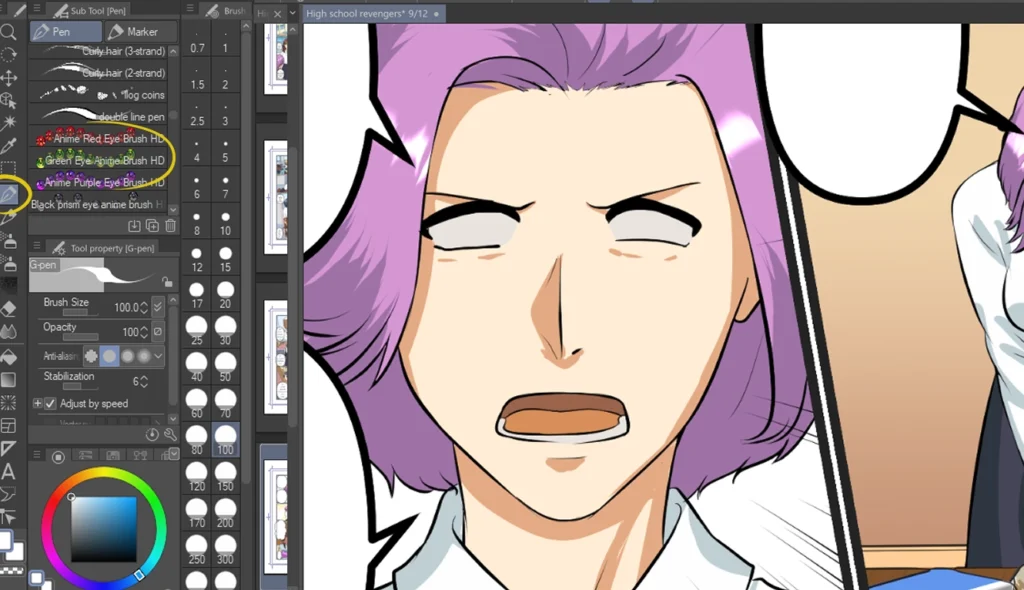Select the G-pen sub tool

[x=45, y=264]
